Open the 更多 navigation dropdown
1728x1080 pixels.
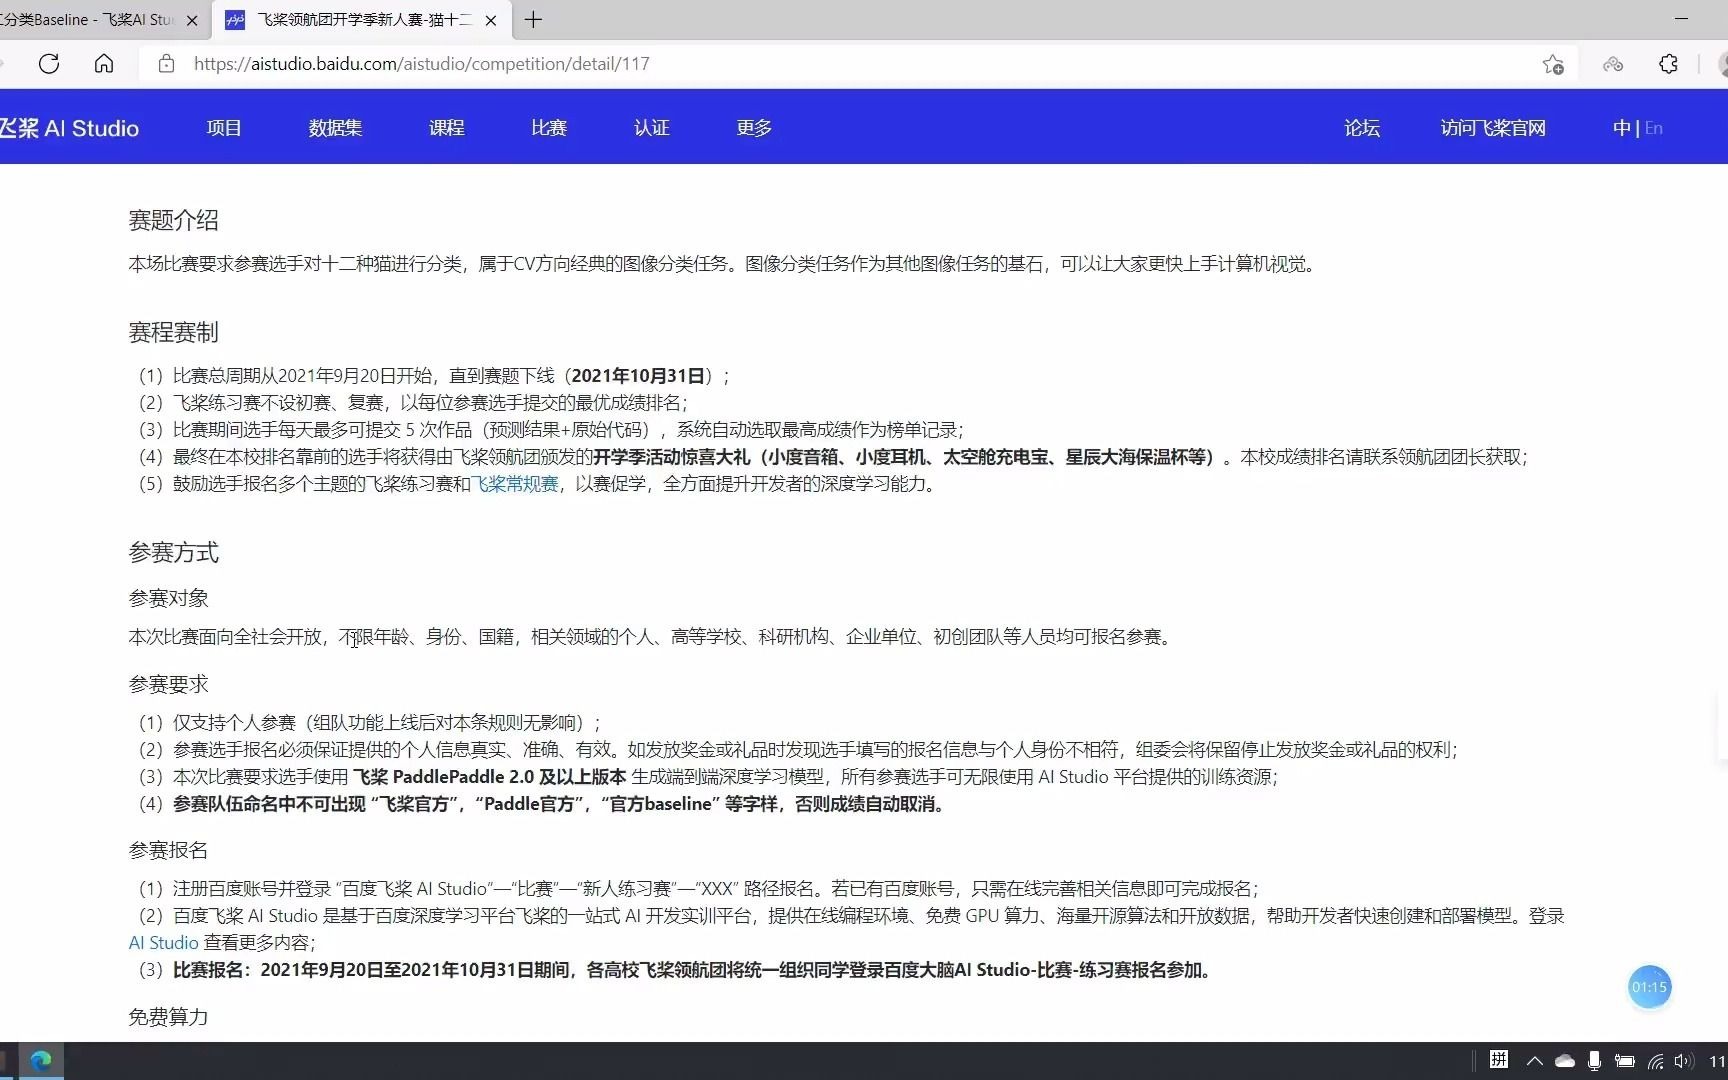point(752,128)
